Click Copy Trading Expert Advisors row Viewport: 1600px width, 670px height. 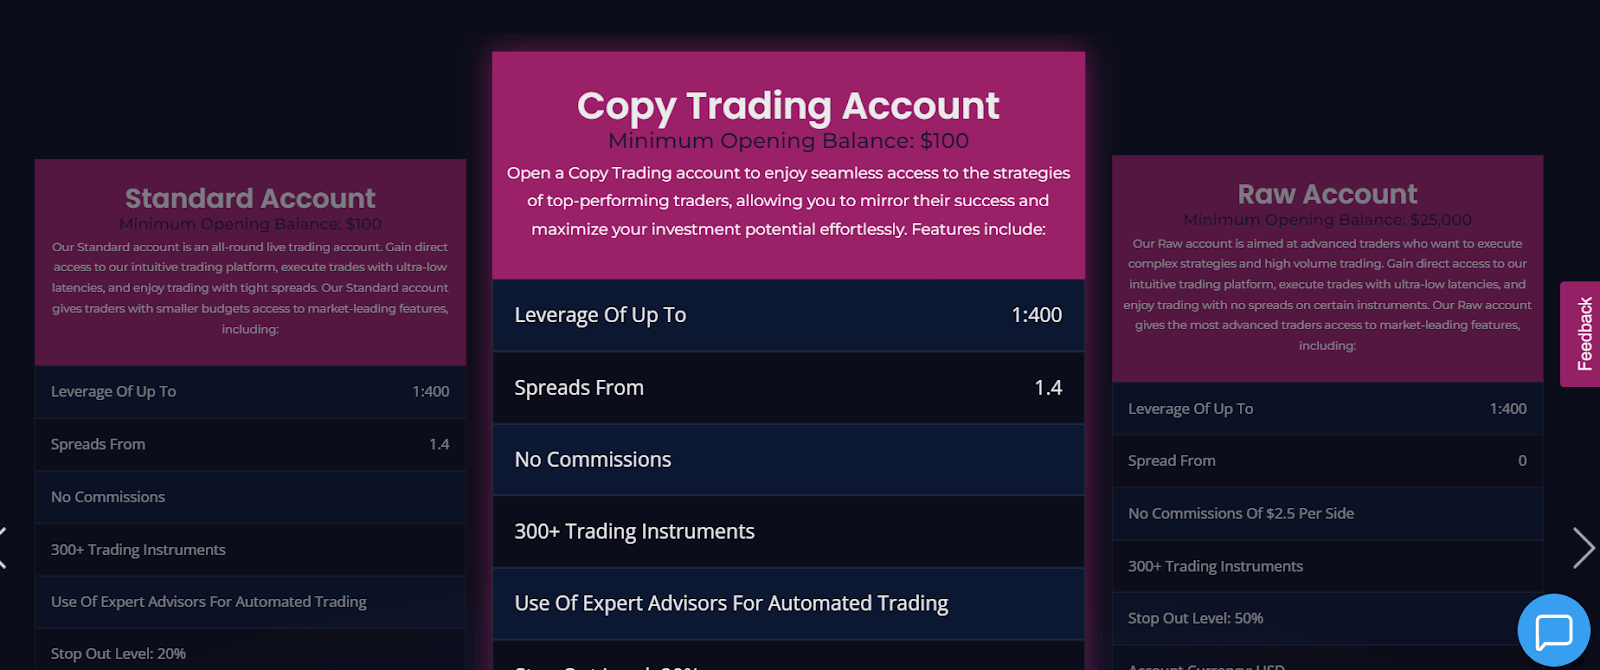point(788,604)
